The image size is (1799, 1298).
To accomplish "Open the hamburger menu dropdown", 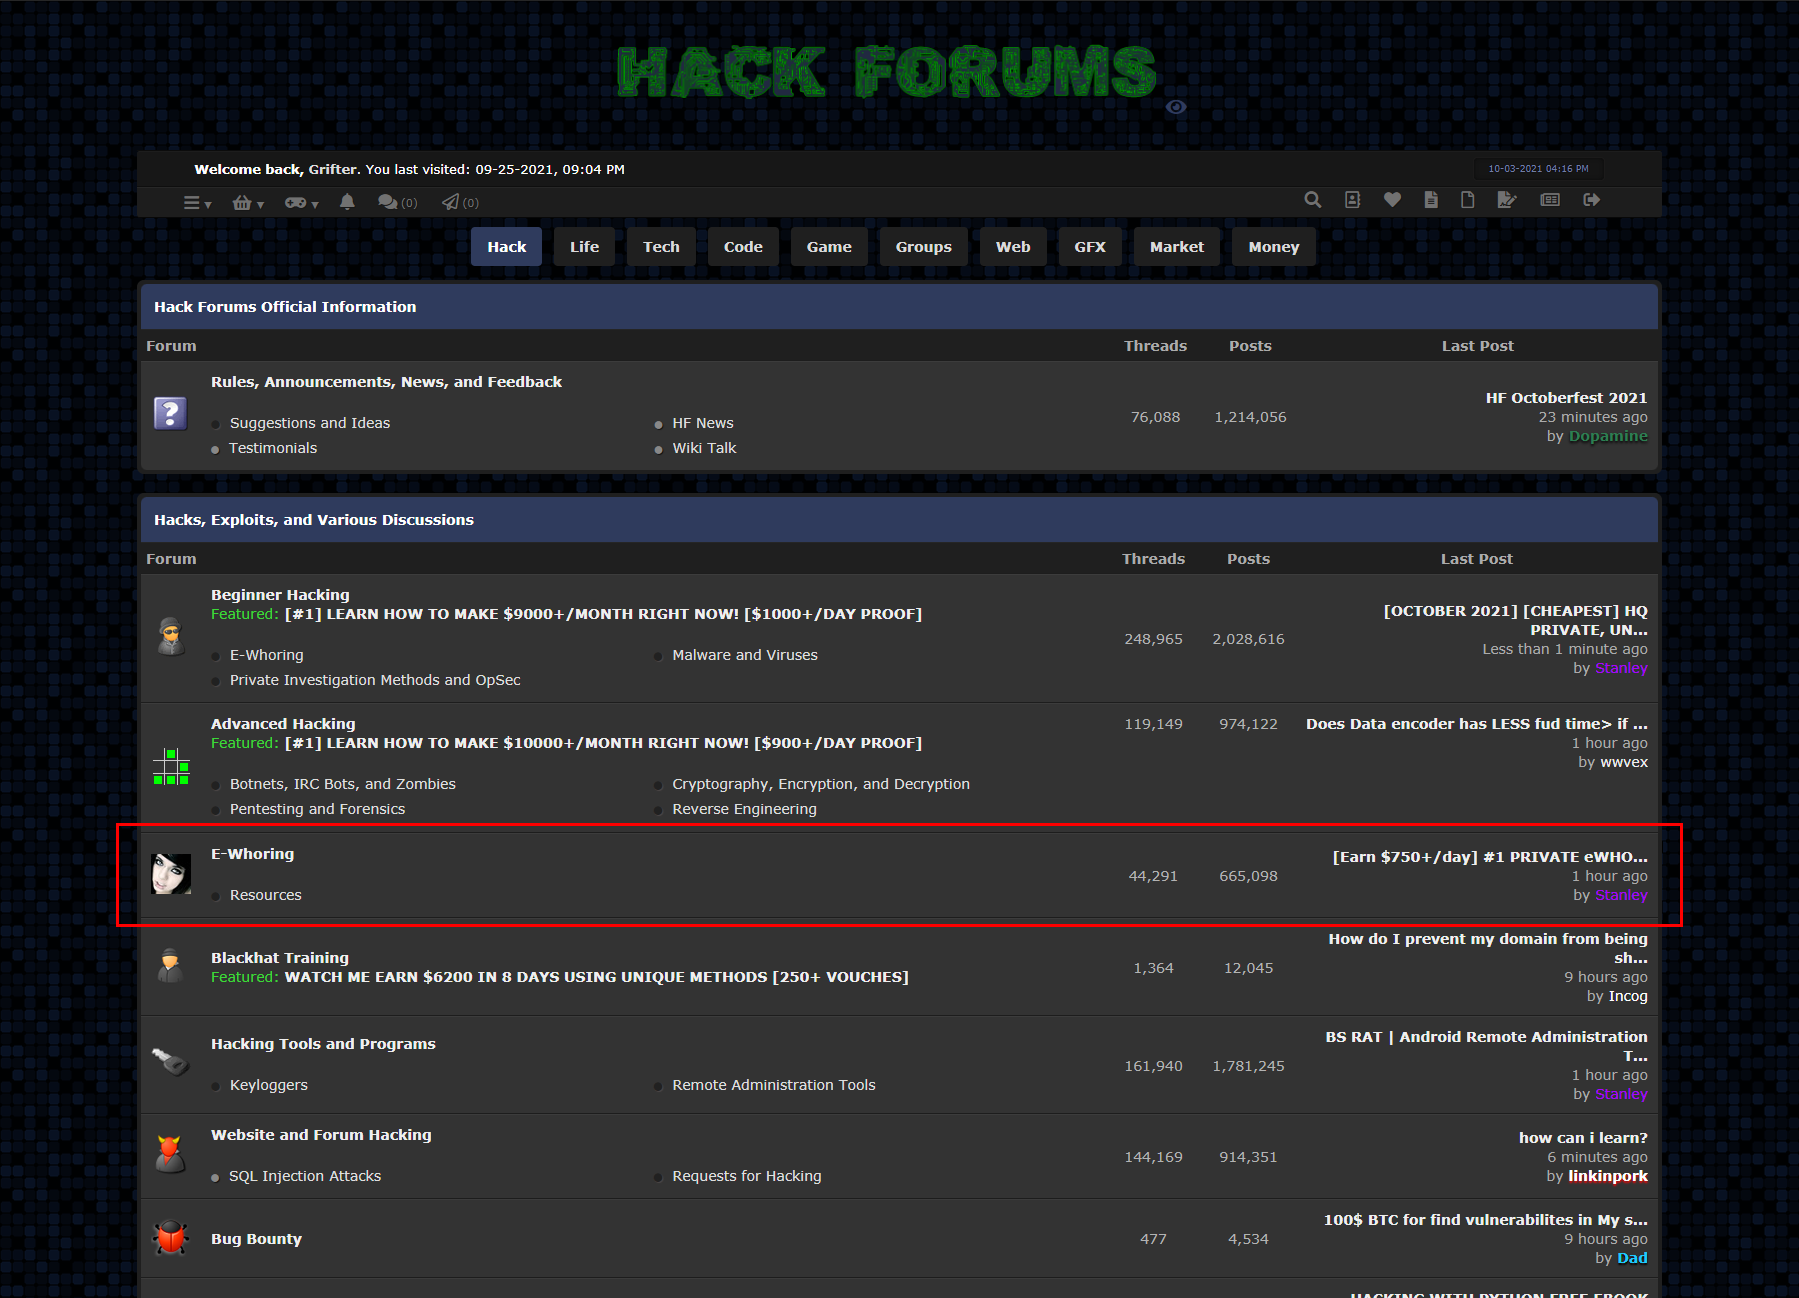I will pyautogui.click(x=197, y=203).
